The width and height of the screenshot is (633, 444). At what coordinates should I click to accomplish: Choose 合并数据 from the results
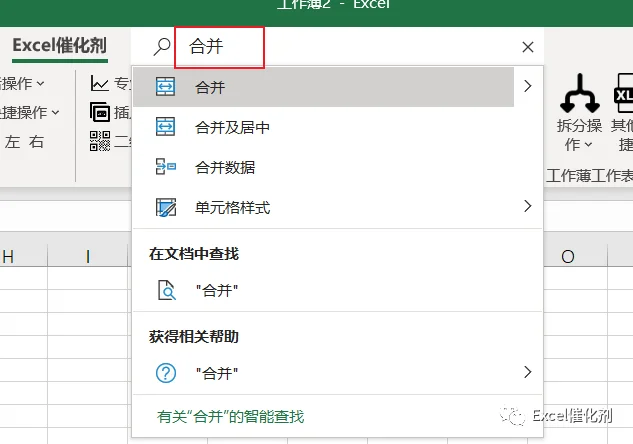tap(337, 167)
